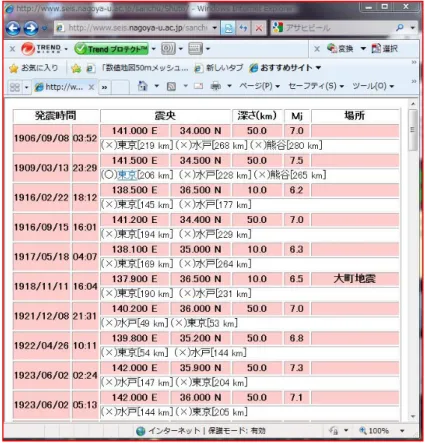
Task: Open the Print icon dropdown arrow
Action: (229, 86)
